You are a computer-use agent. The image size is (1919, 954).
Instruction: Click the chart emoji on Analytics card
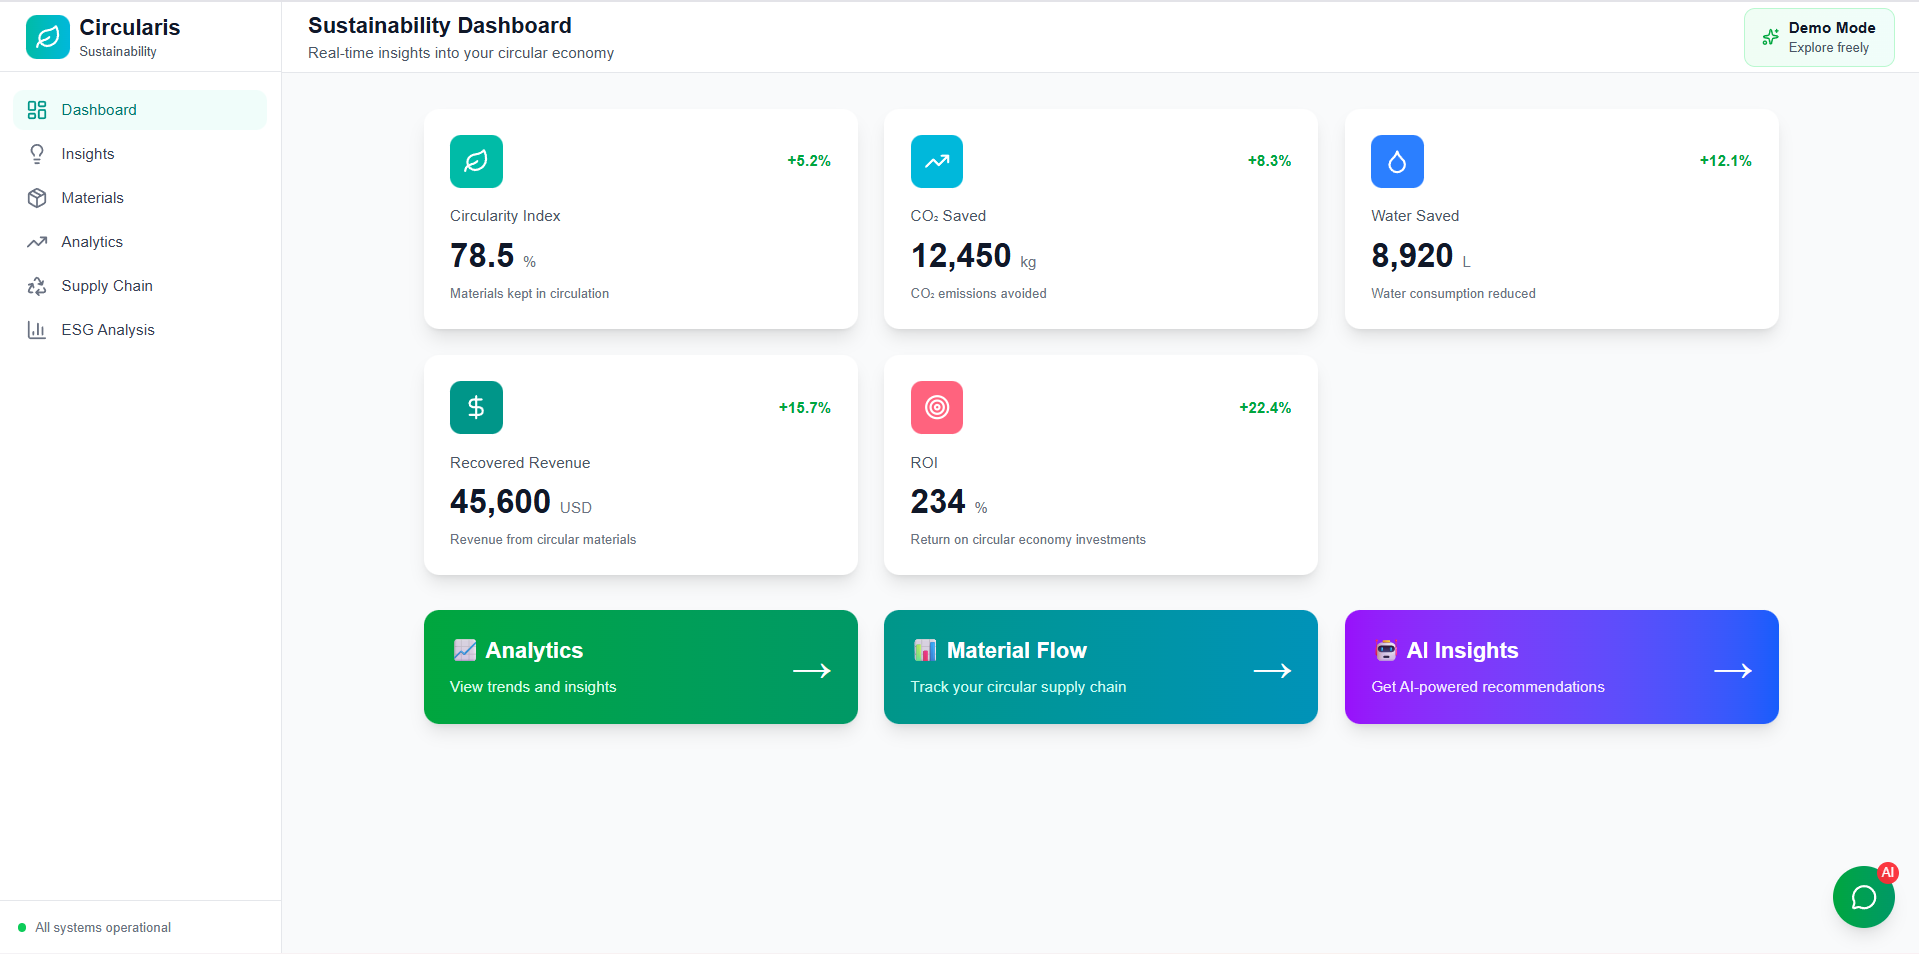tap(465, 650)
